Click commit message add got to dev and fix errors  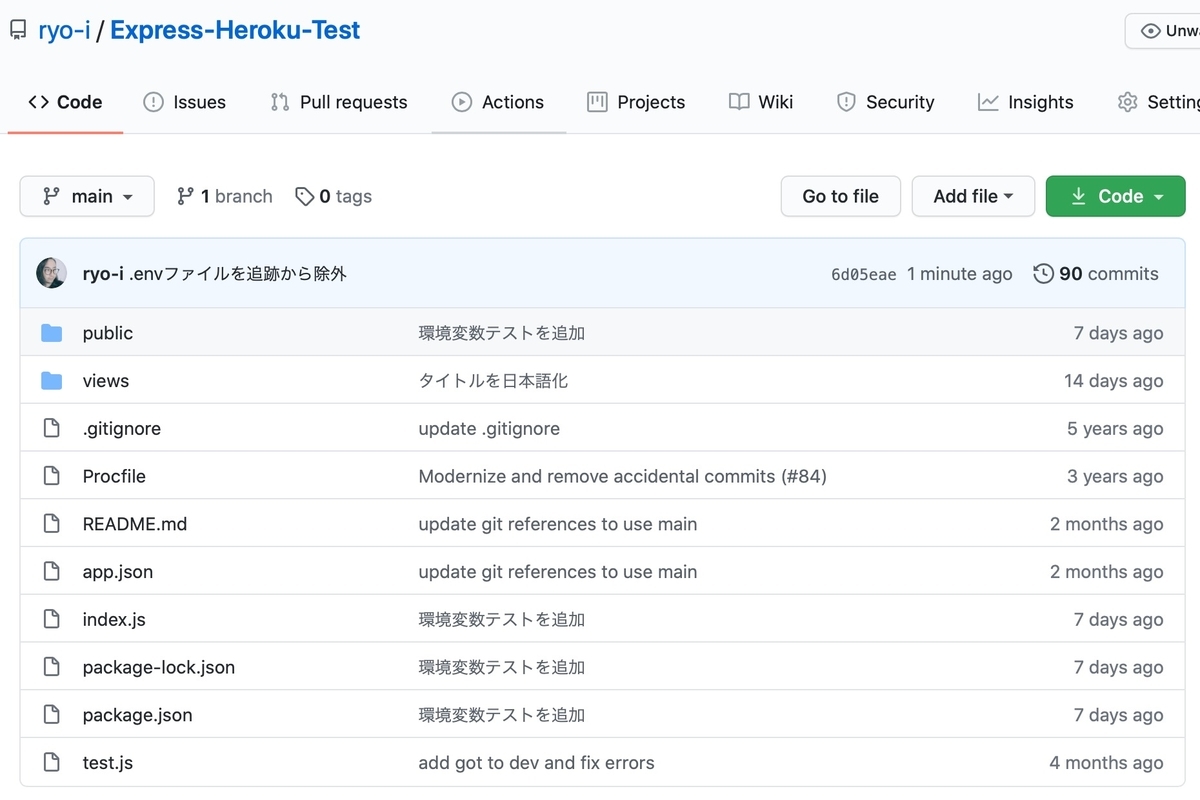click(x=537, y=762)
